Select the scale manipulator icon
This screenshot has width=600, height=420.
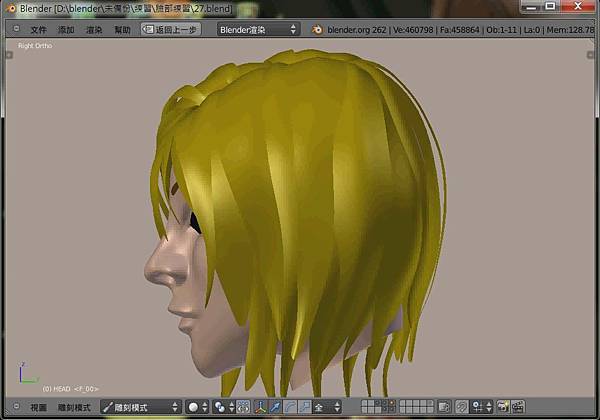[305, 407]
